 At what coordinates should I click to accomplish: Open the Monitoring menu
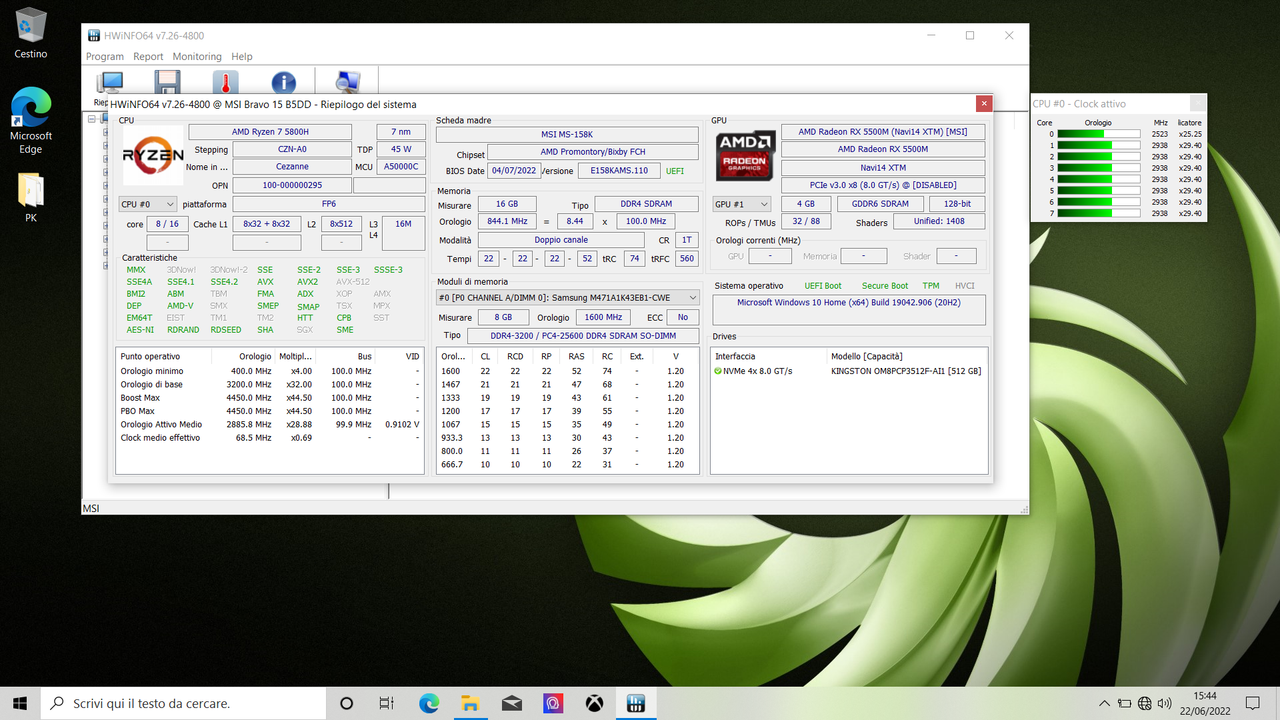pyautogui.click(x=197, y=56)
